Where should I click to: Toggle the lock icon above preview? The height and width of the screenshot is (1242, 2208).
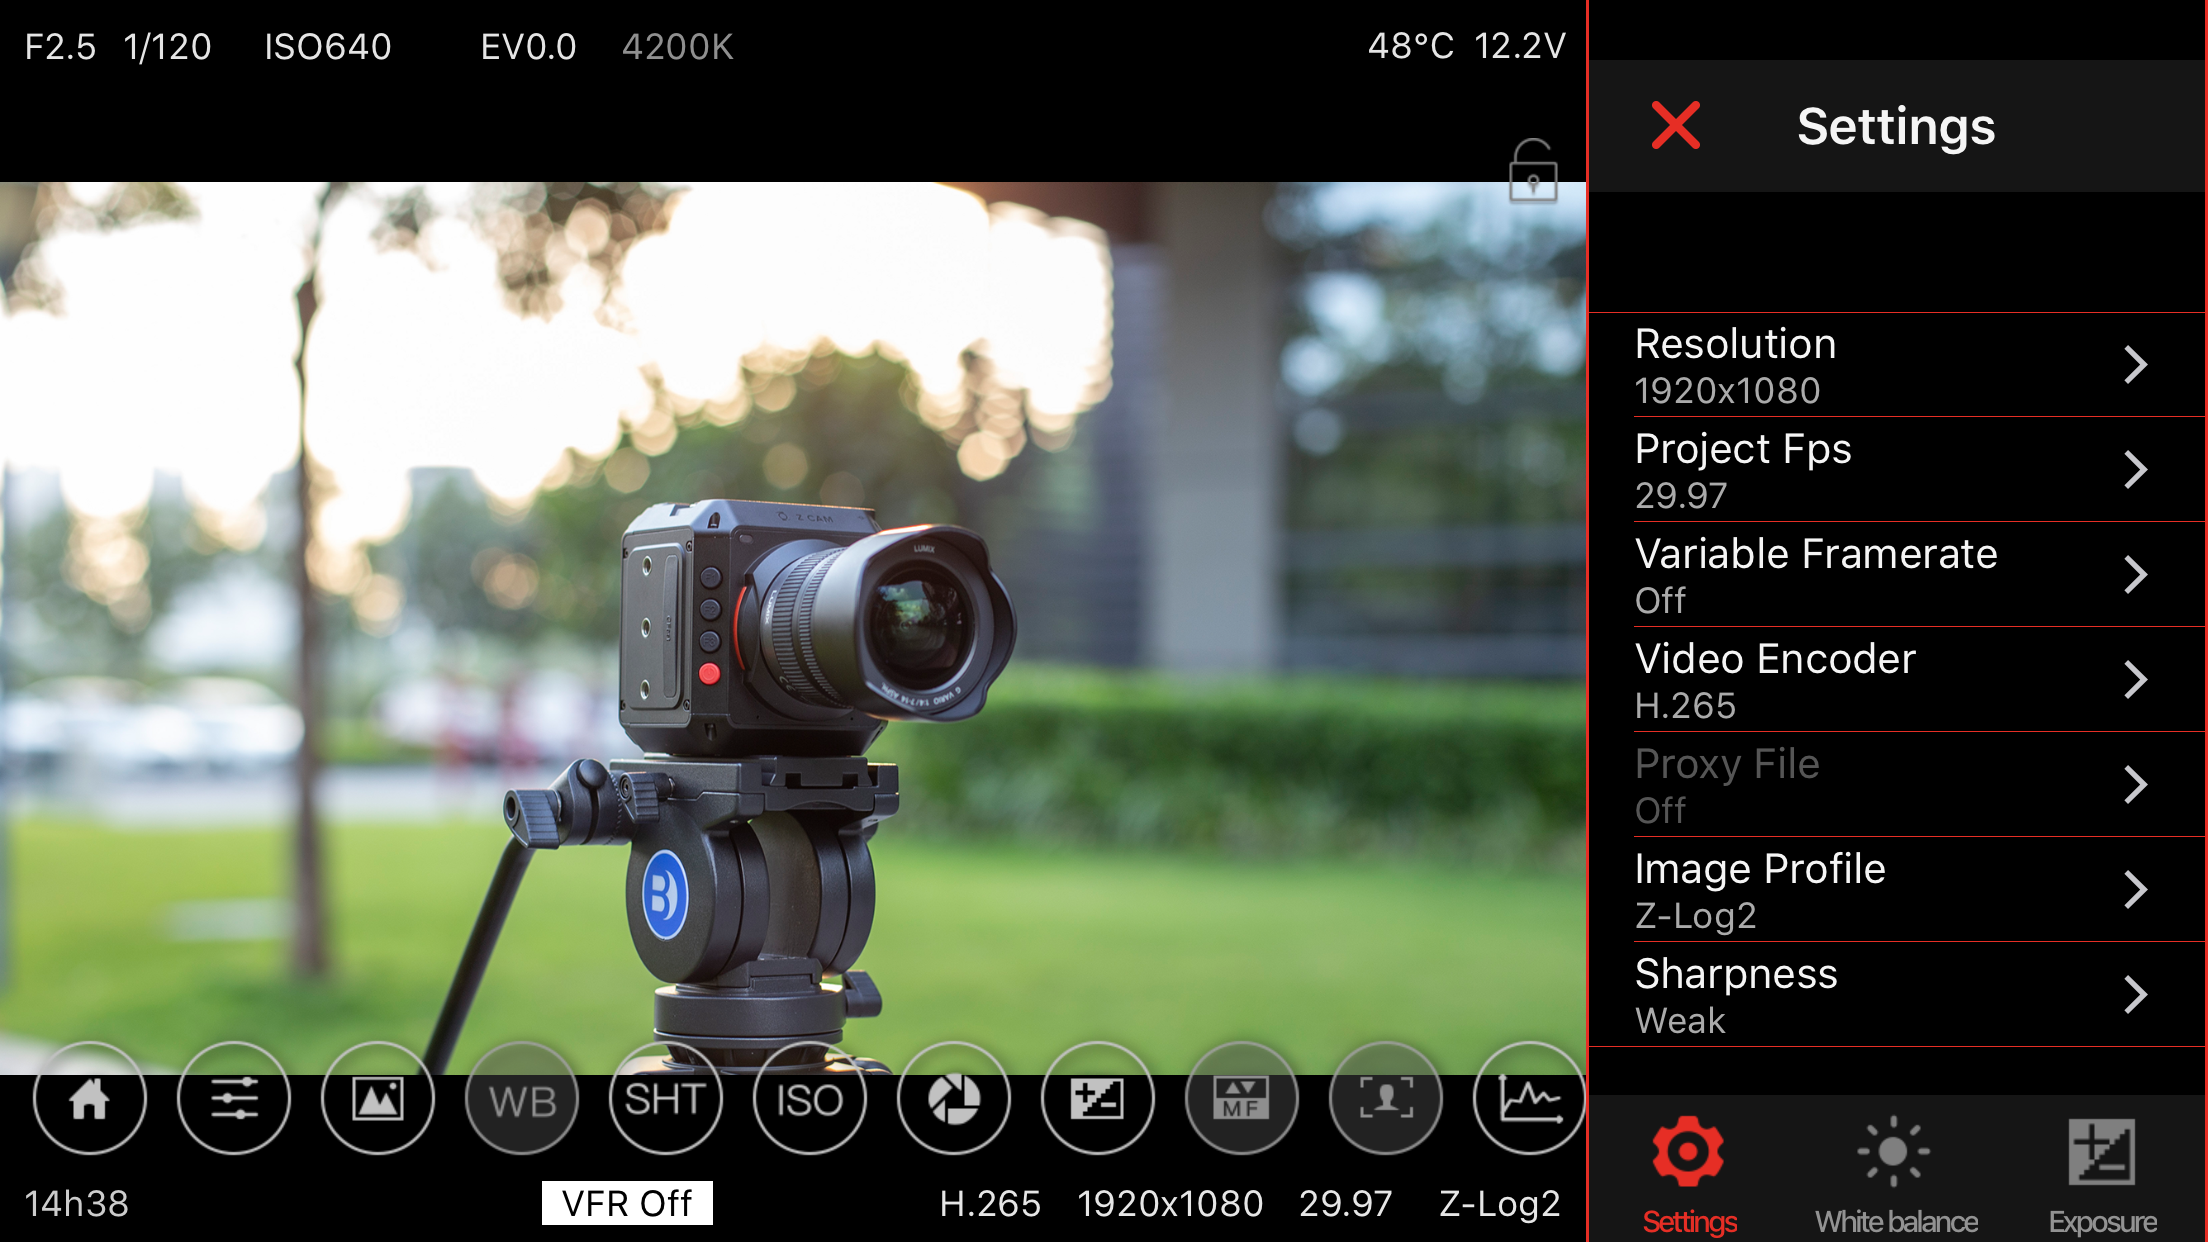[1532, 172]
